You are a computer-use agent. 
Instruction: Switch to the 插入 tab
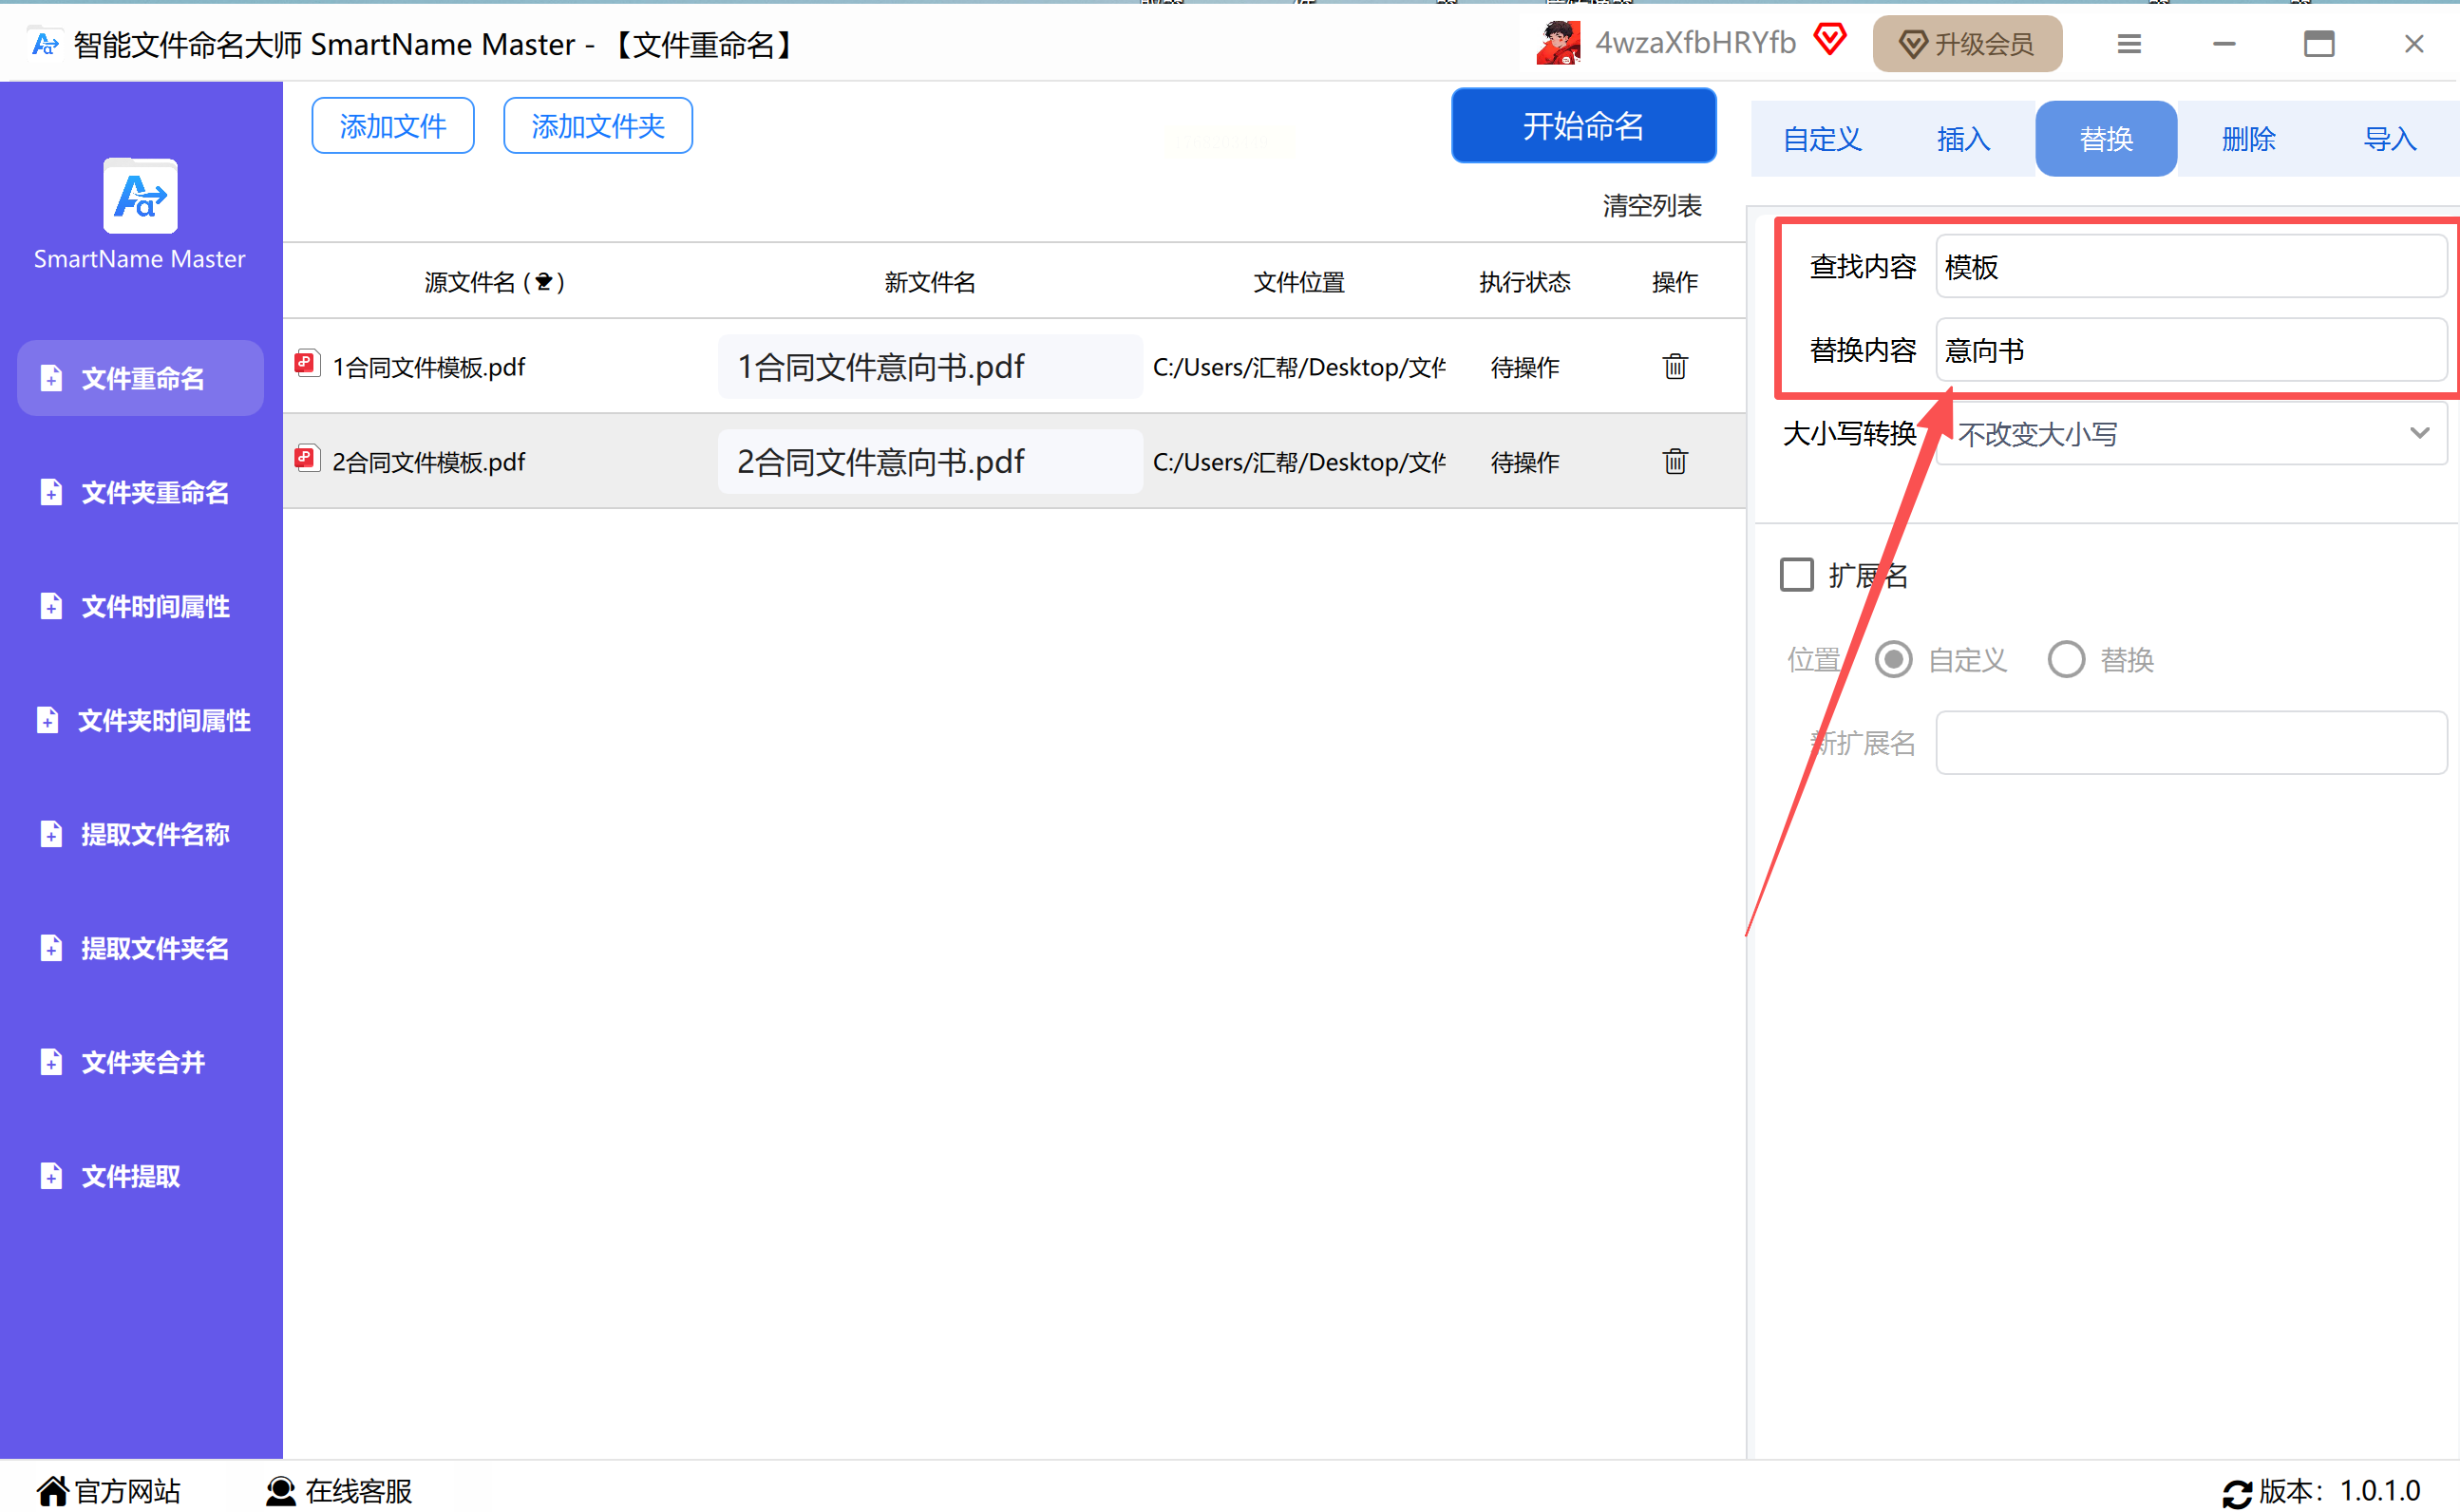pos(1963,139)
